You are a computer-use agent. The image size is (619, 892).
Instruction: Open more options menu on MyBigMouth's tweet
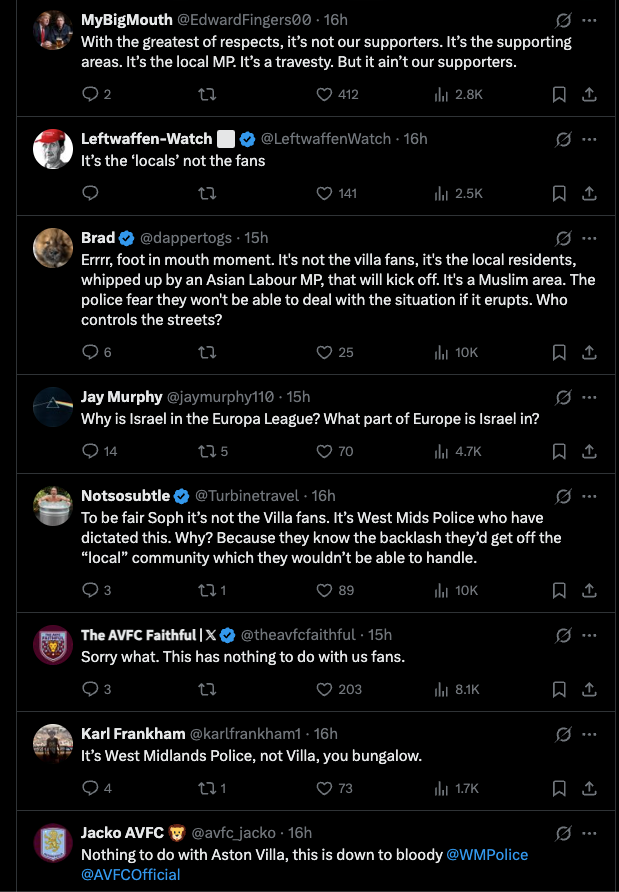click(589, 20)
